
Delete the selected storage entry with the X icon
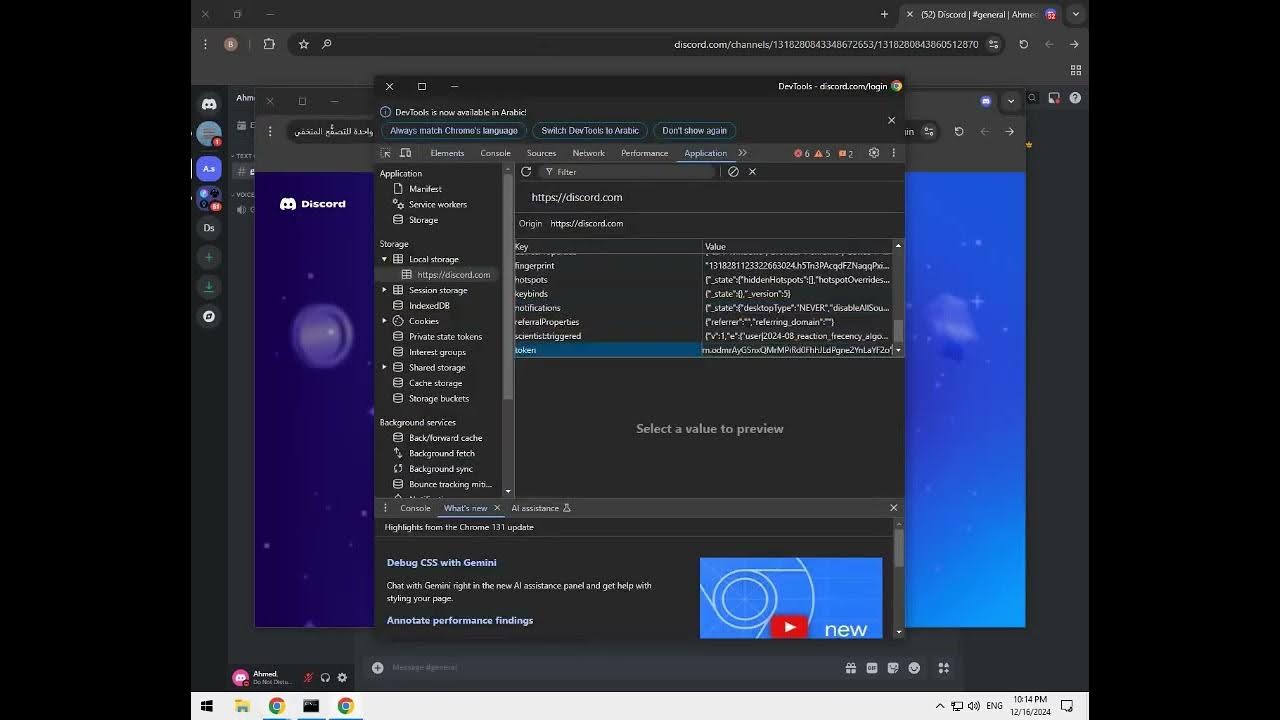pyautogui.click(x=753, y=172)
